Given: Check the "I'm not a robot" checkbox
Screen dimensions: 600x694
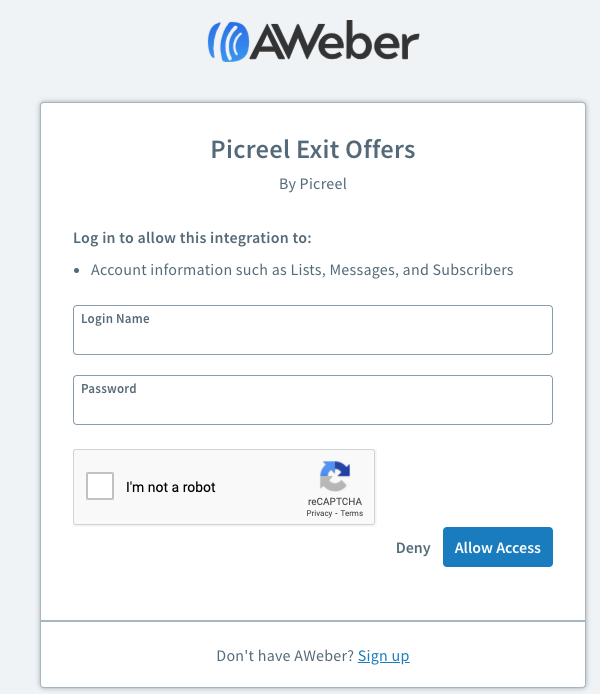Looking at the screenshot, I should point(100,487).
